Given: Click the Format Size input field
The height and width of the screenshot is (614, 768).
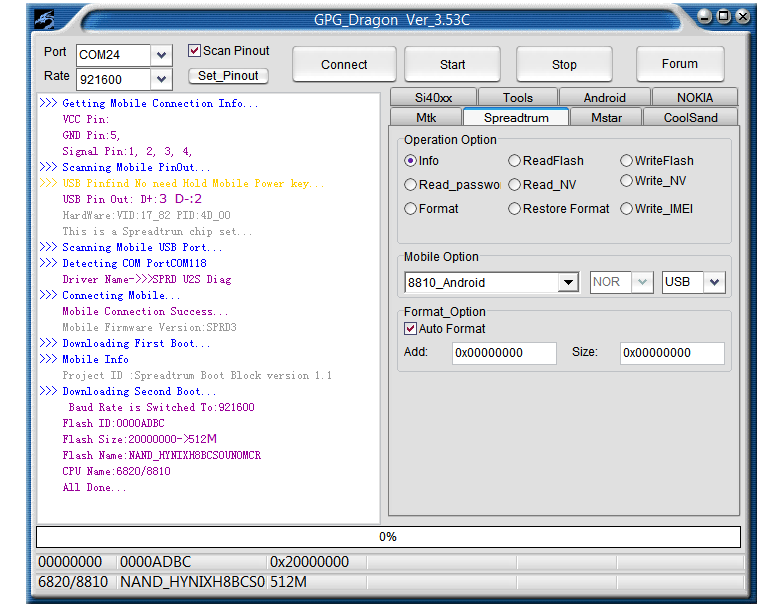Looking at the screenshot, I should (x=671, y=353).
